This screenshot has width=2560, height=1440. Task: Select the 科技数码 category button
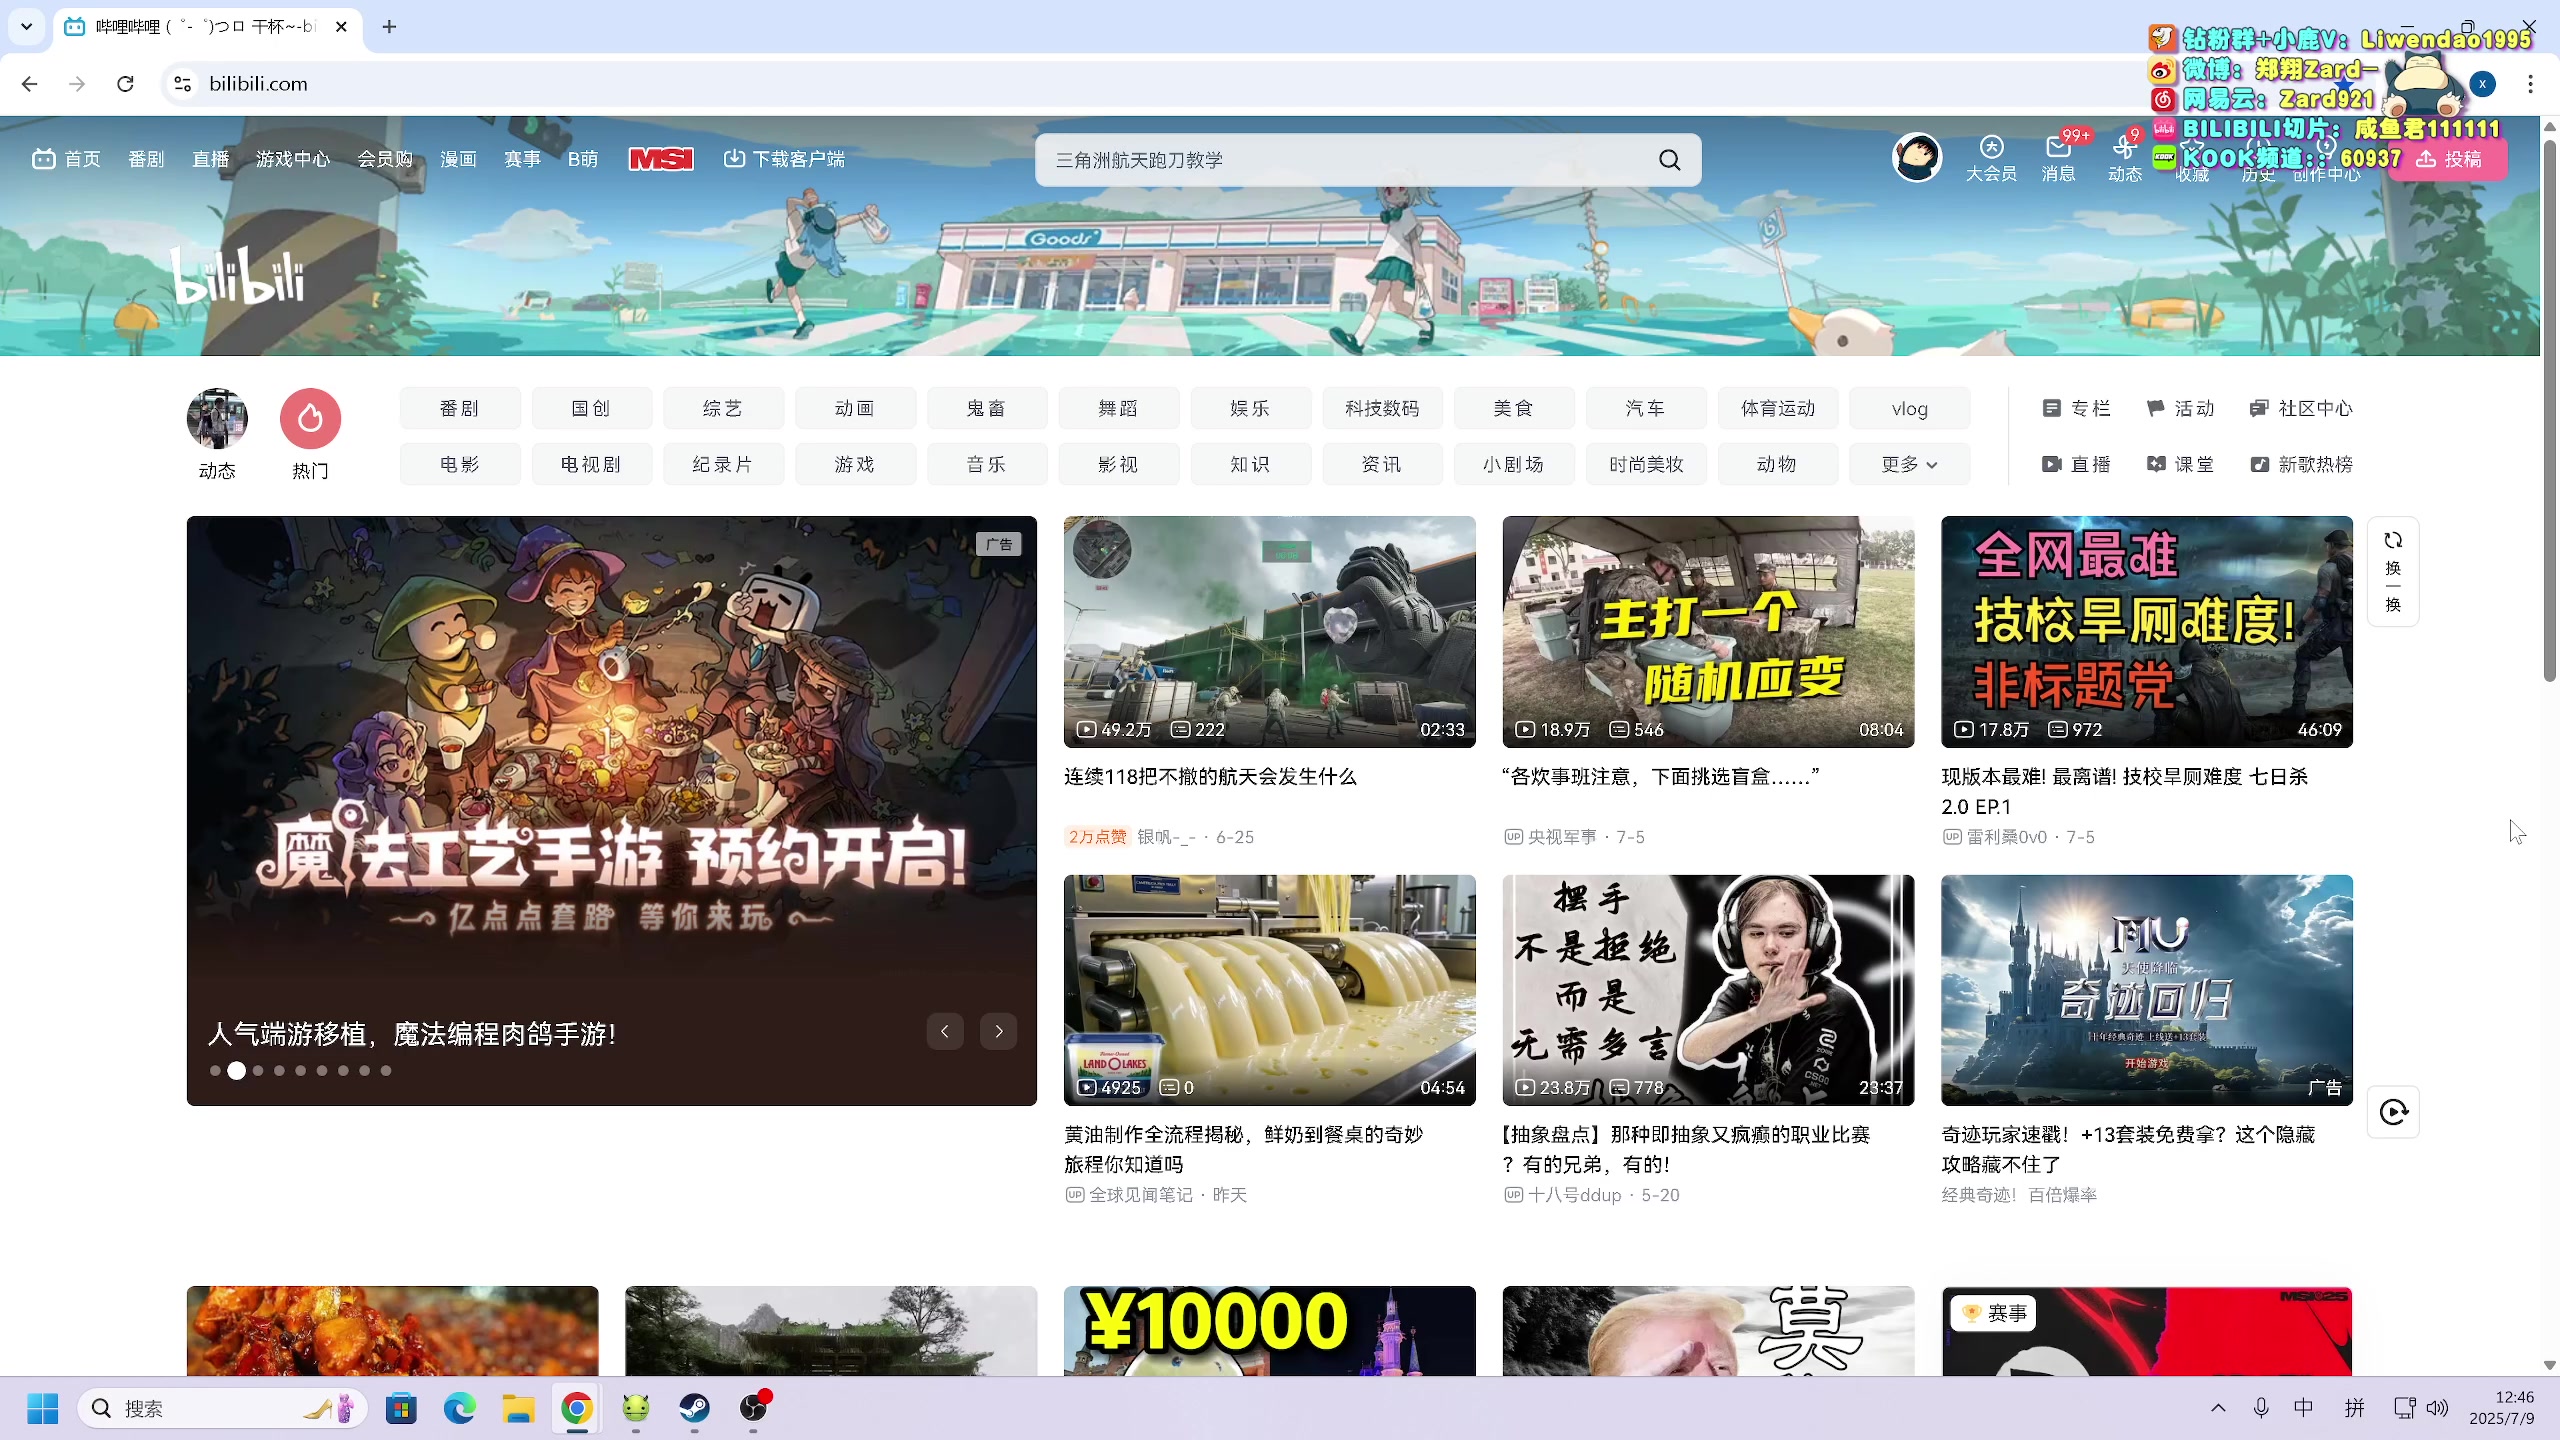click(1382, 408)
